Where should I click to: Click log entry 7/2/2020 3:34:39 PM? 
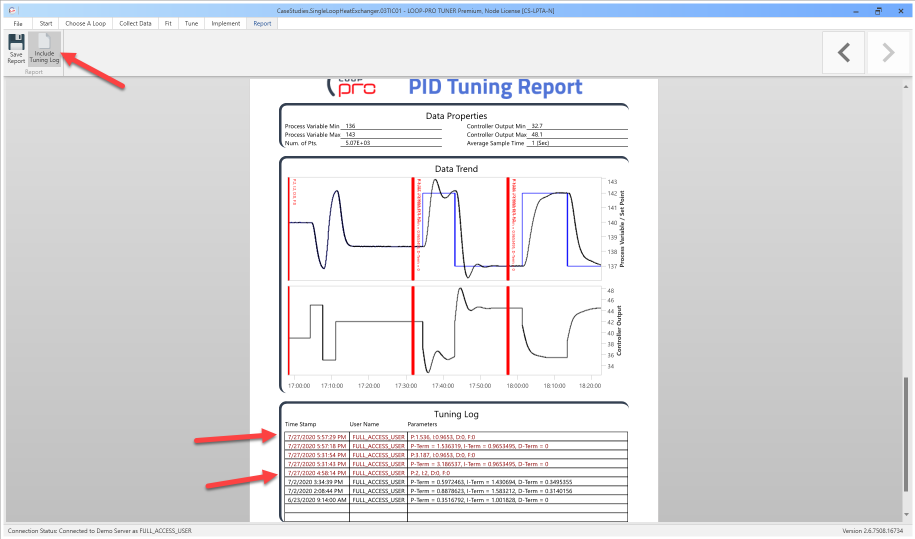(317, 482)
